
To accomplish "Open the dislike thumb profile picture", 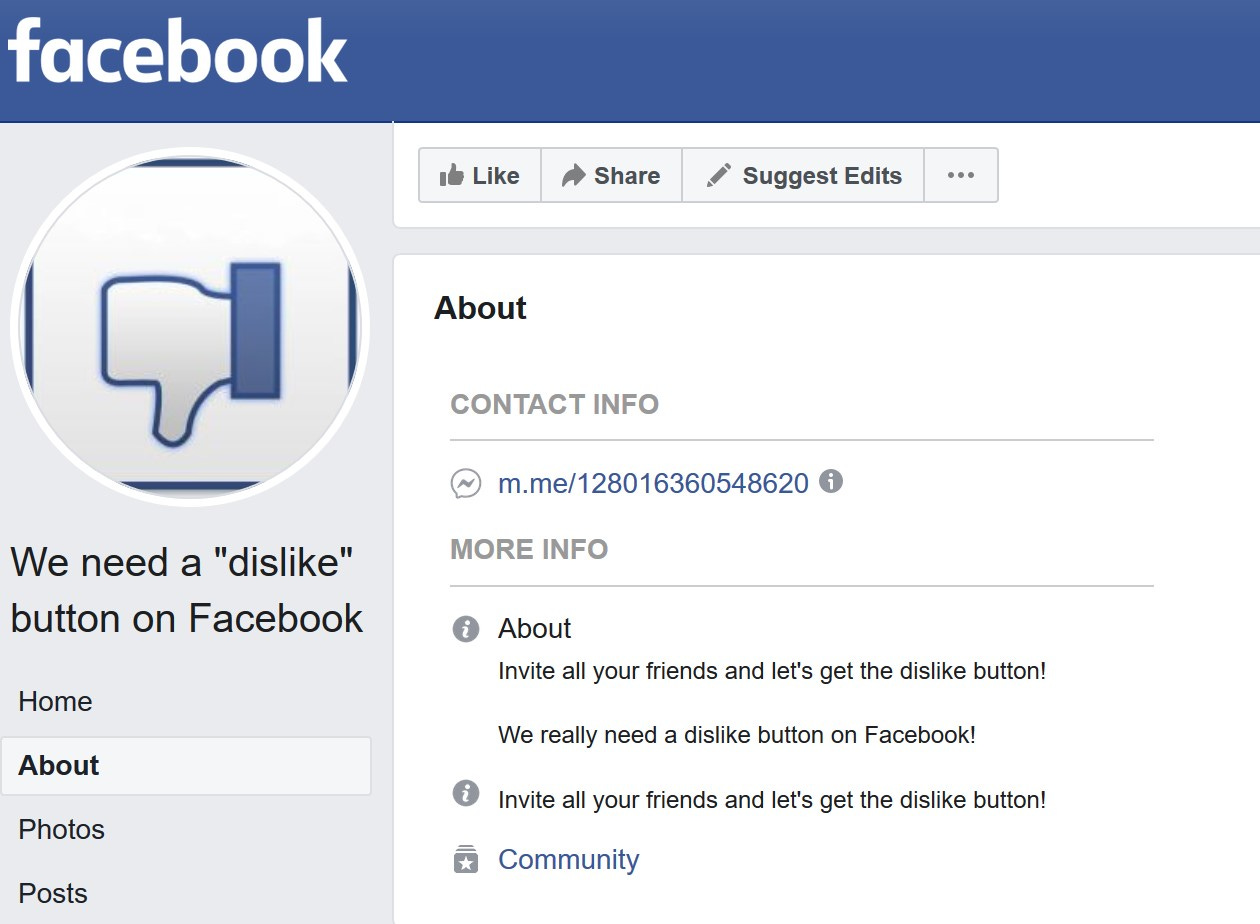I will [190, 327].
